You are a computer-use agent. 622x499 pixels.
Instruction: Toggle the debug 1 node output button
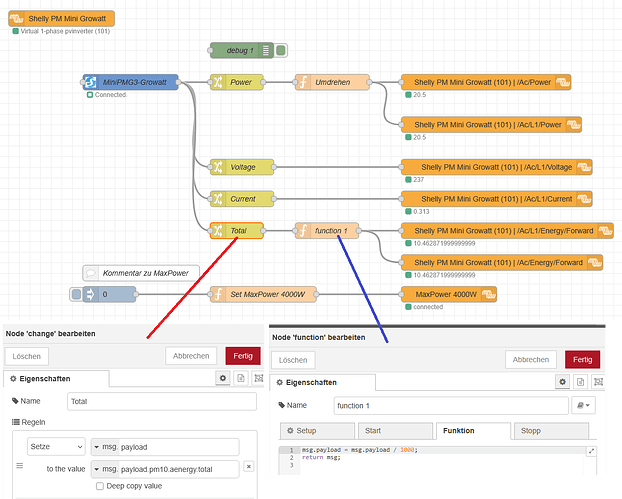[x=280, y=50]
